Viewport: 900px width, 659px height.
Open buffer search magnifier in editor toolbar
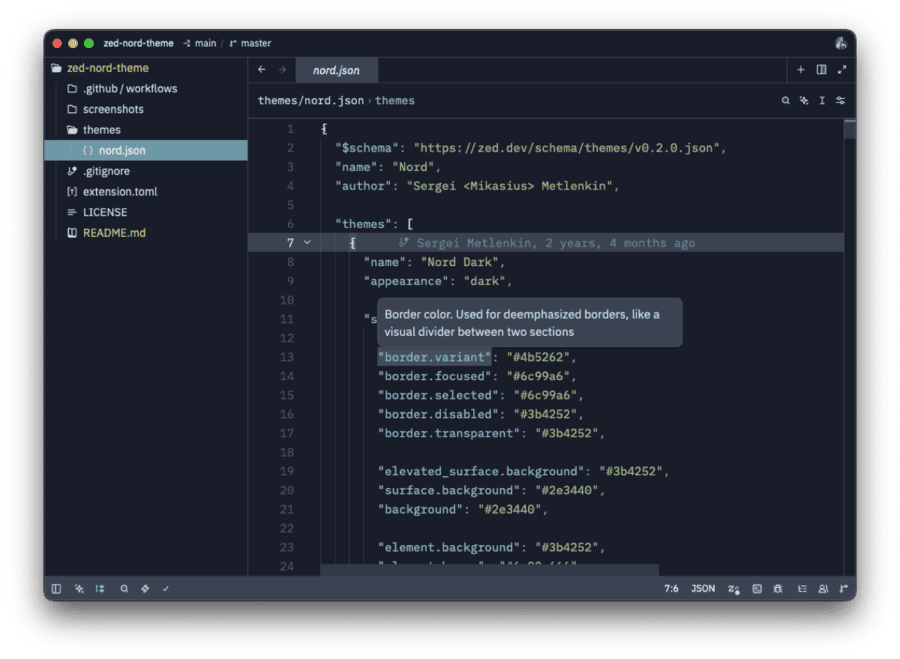785,100
